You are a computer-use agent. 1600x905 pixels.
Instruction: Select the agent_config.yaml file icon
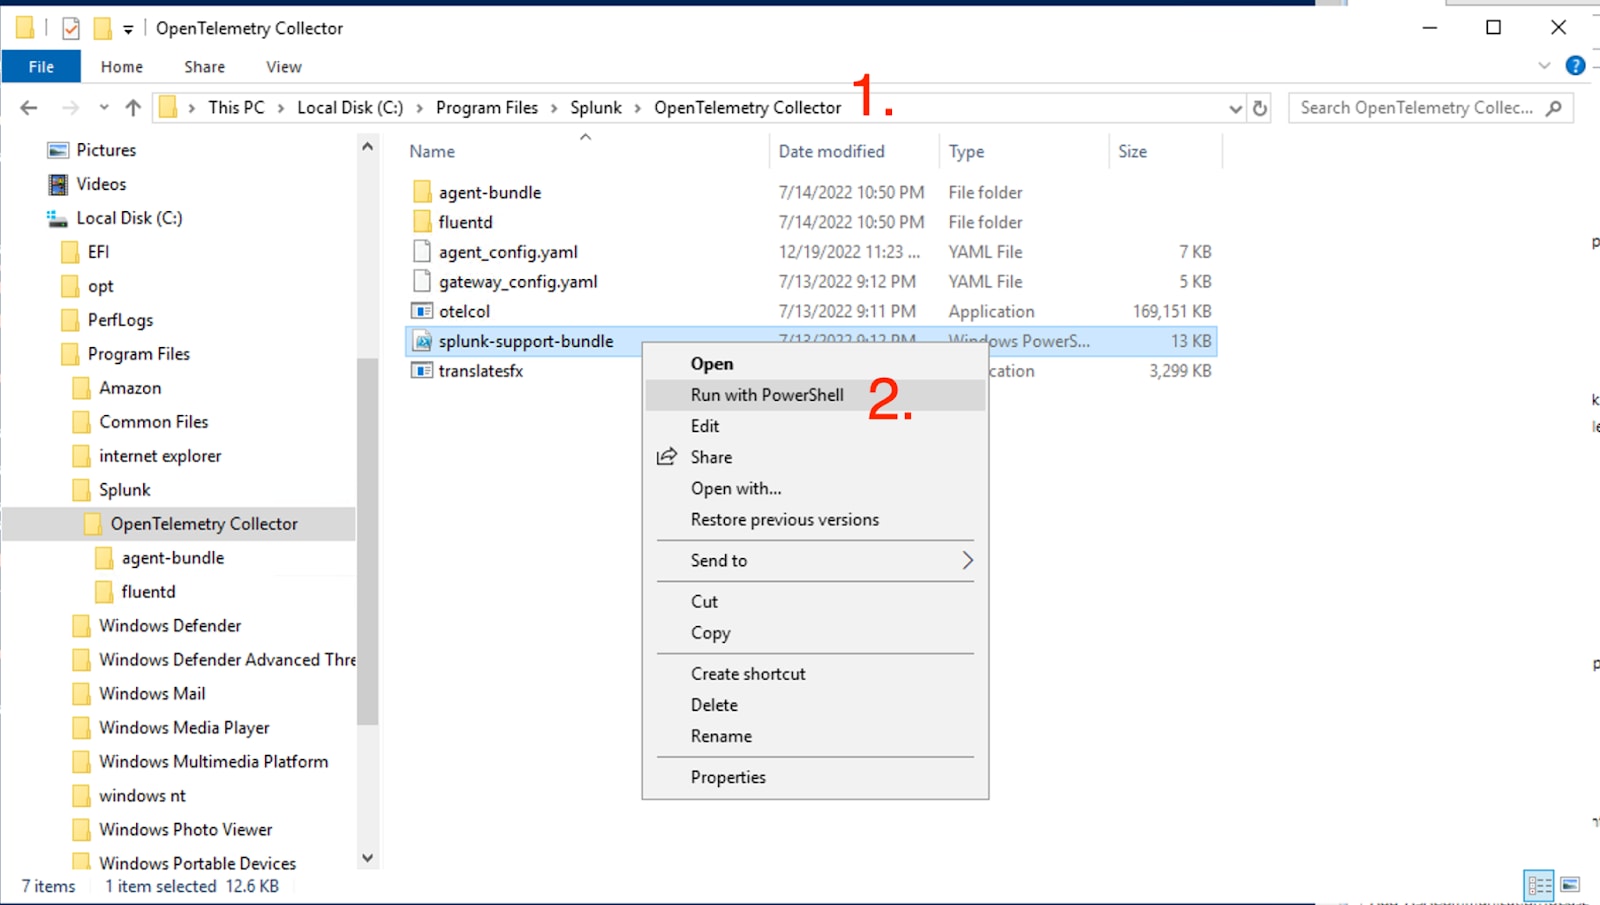(422, 252)
